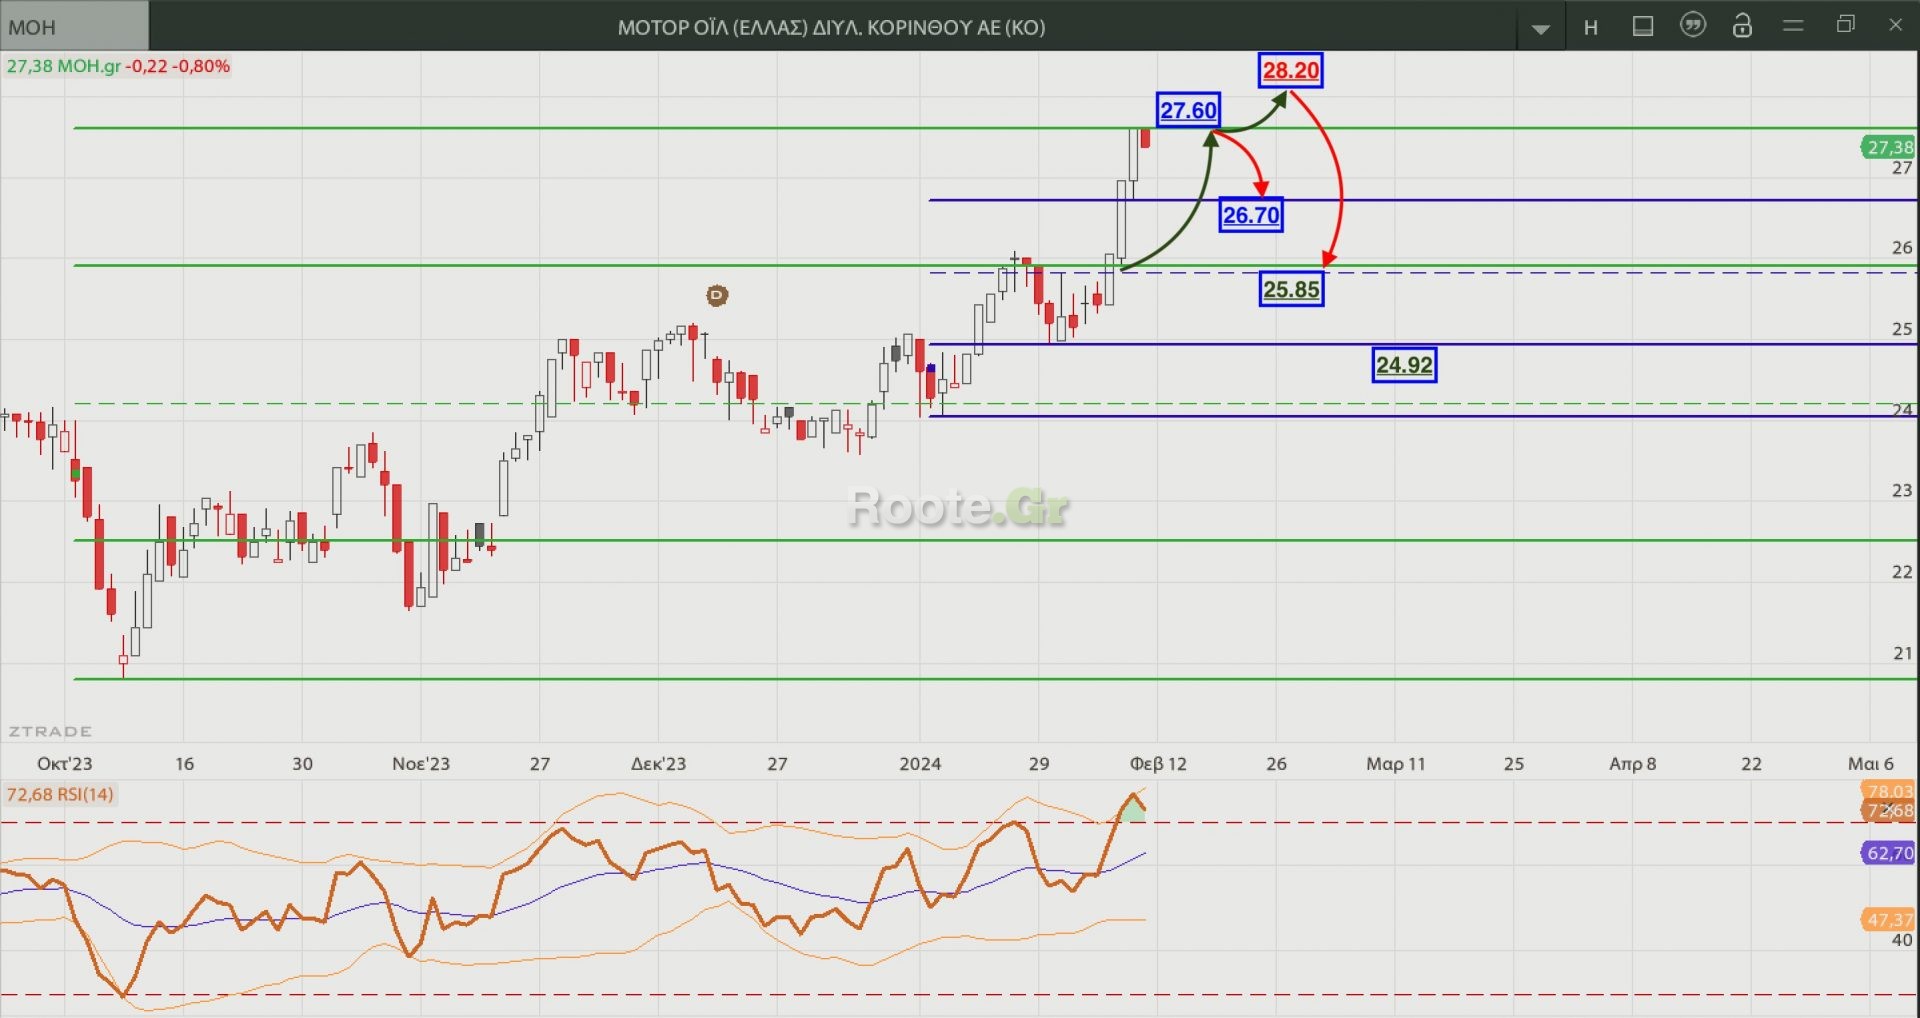Click the purple 62,70 RSI average tag
This screenshot has height=1018, width=1920.
[1888, 853]
